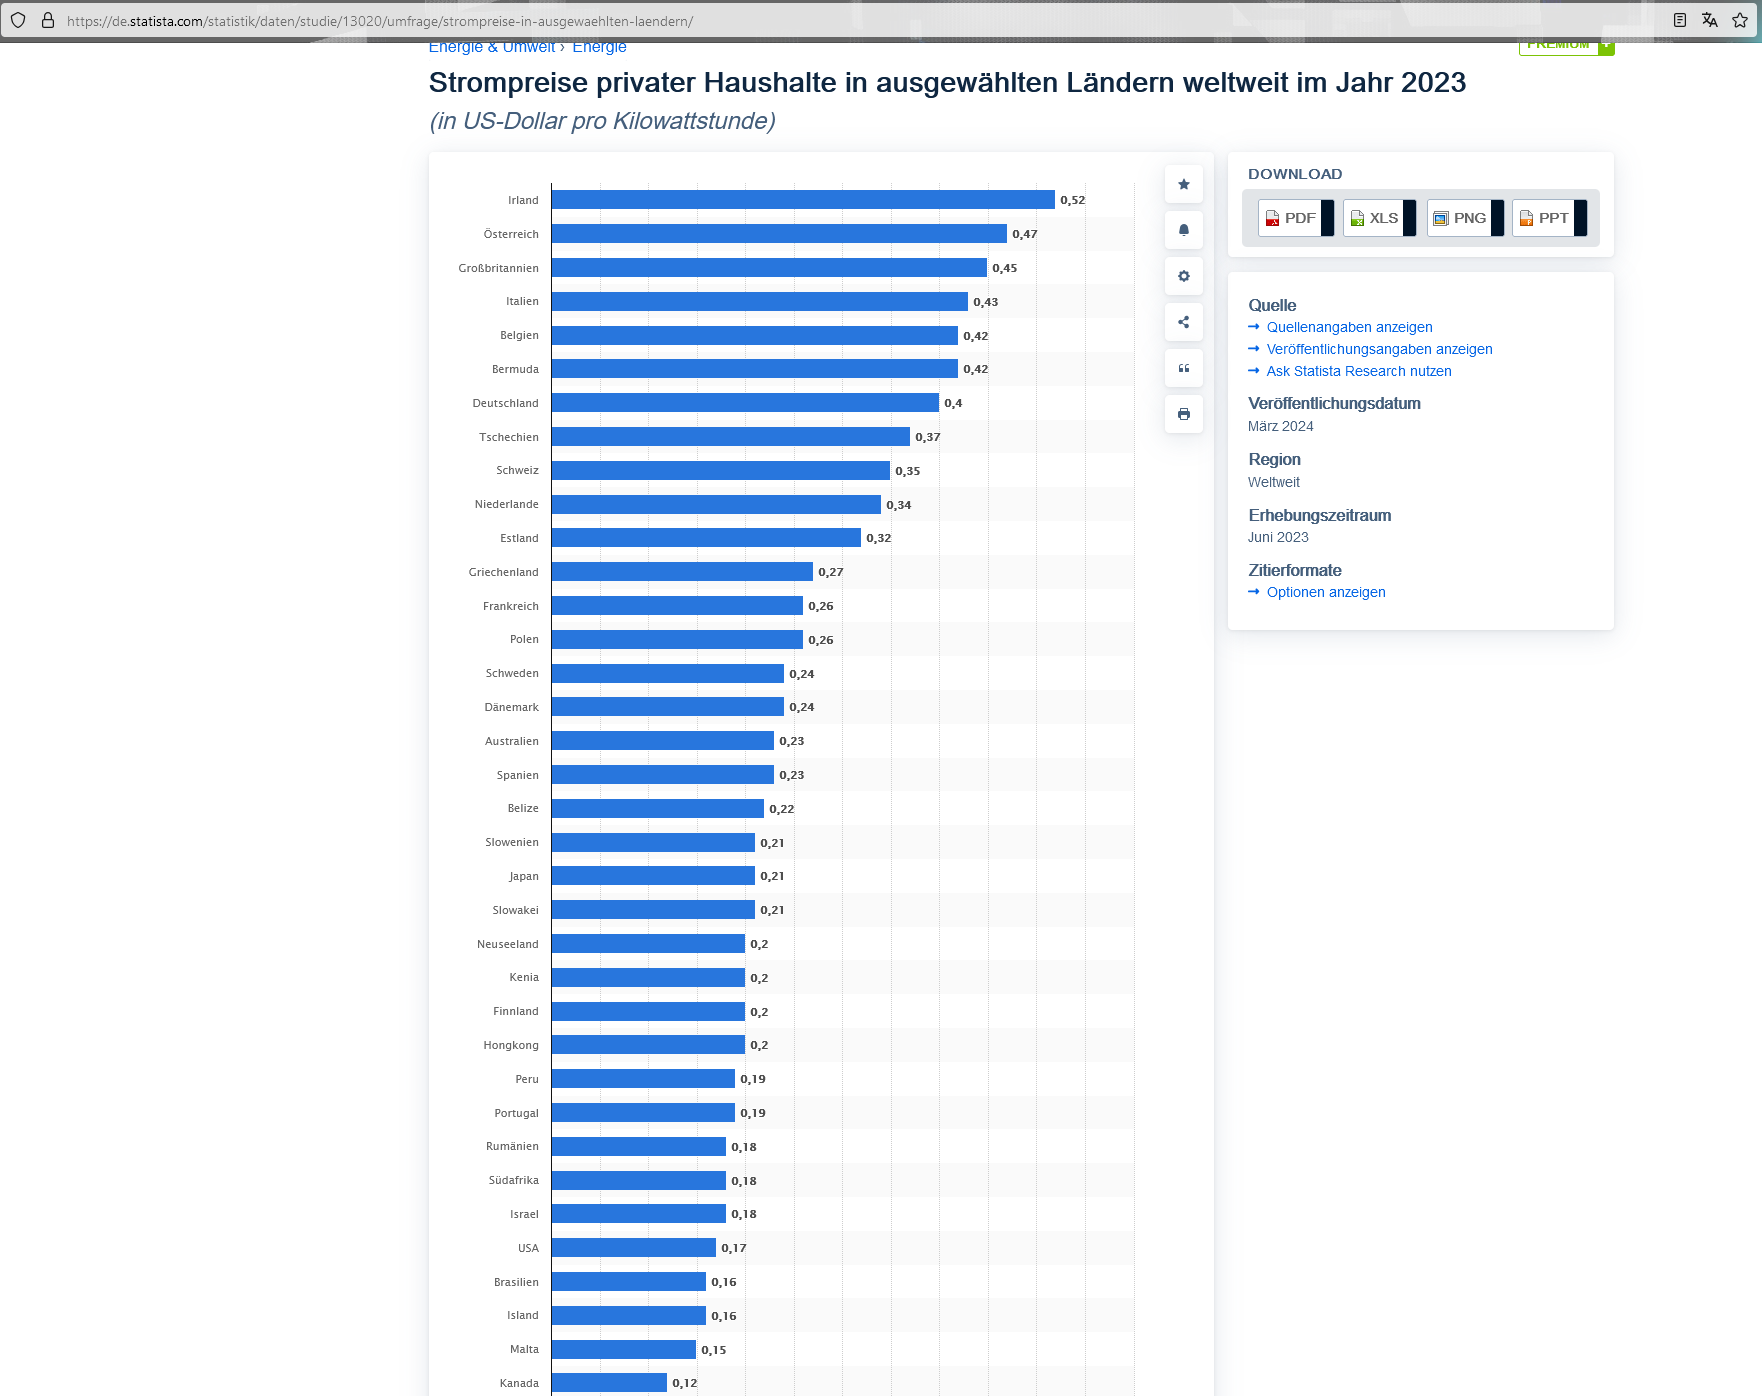The width and height of the screenshot is (1762, 1396).
Task: Click the Portugal country label
Action: 516,1113
